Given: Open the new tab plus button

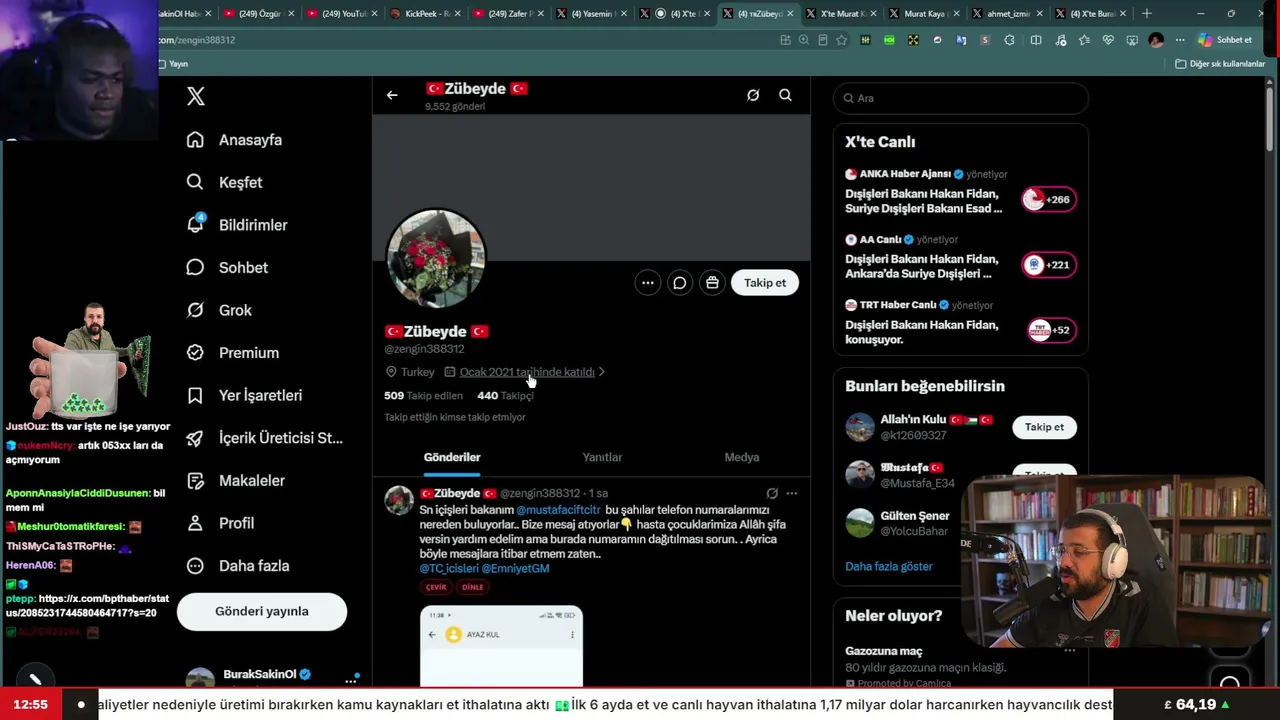Looking at the screenshot, I should [x=1147, y=14].
